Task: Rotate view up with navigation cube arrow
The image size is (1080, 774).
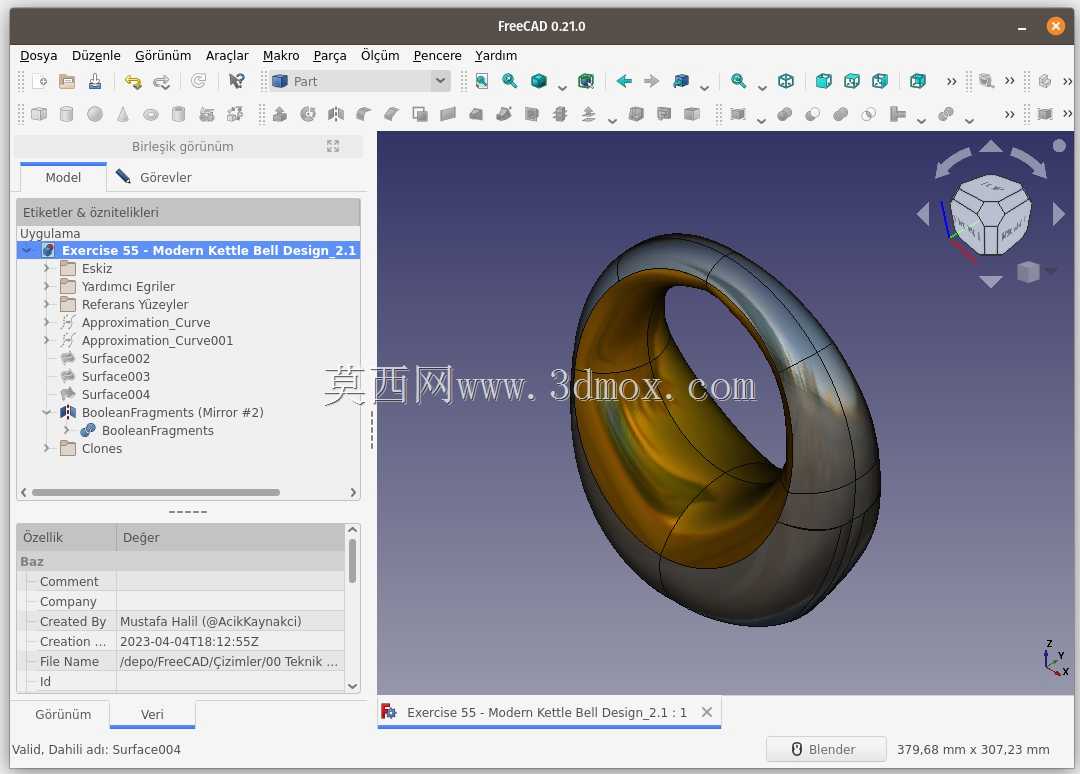Action: coord(990,145)
